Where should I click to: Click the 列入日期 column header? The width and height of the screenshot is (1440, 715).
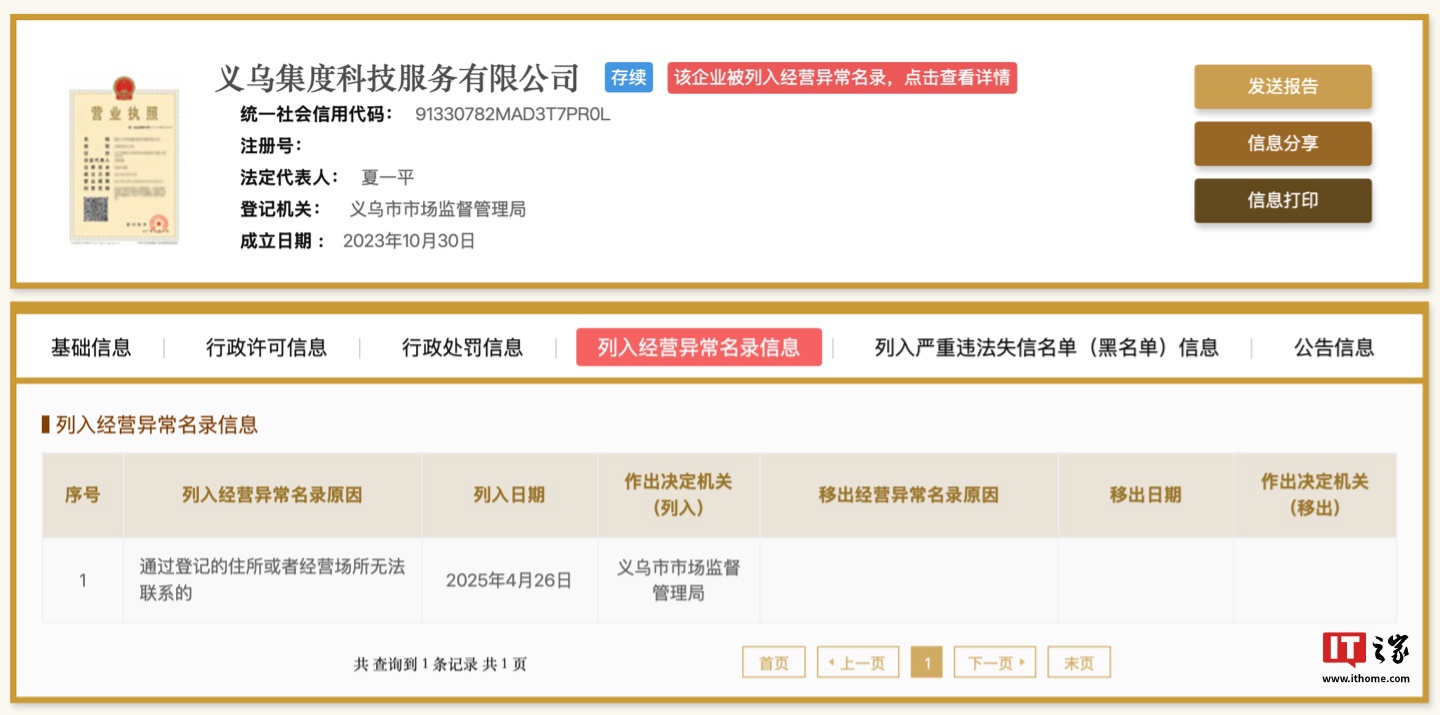[509, 495]
